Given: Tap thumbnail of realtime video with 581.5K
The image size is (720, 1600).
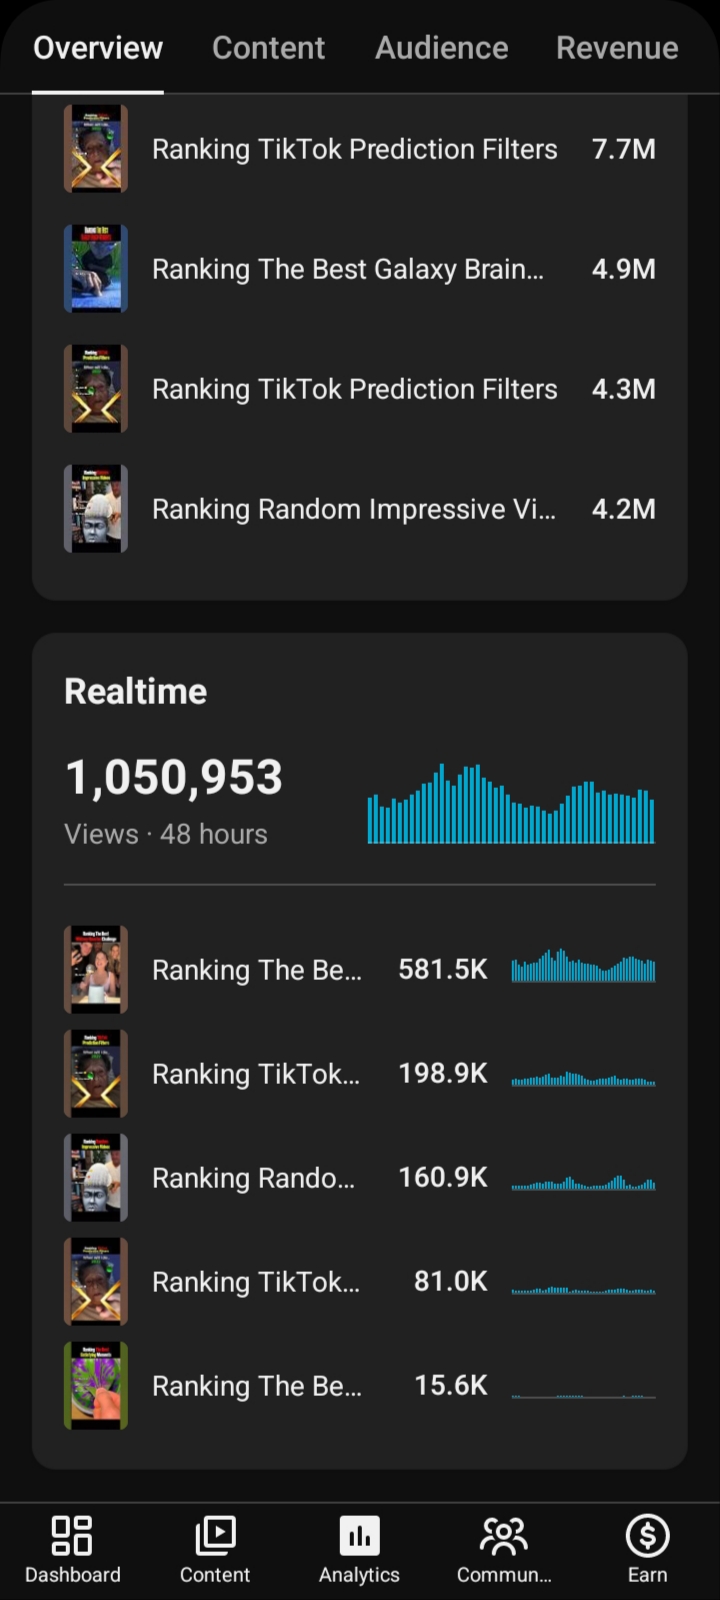Looking at the screenshot, I should click(96, 970).
